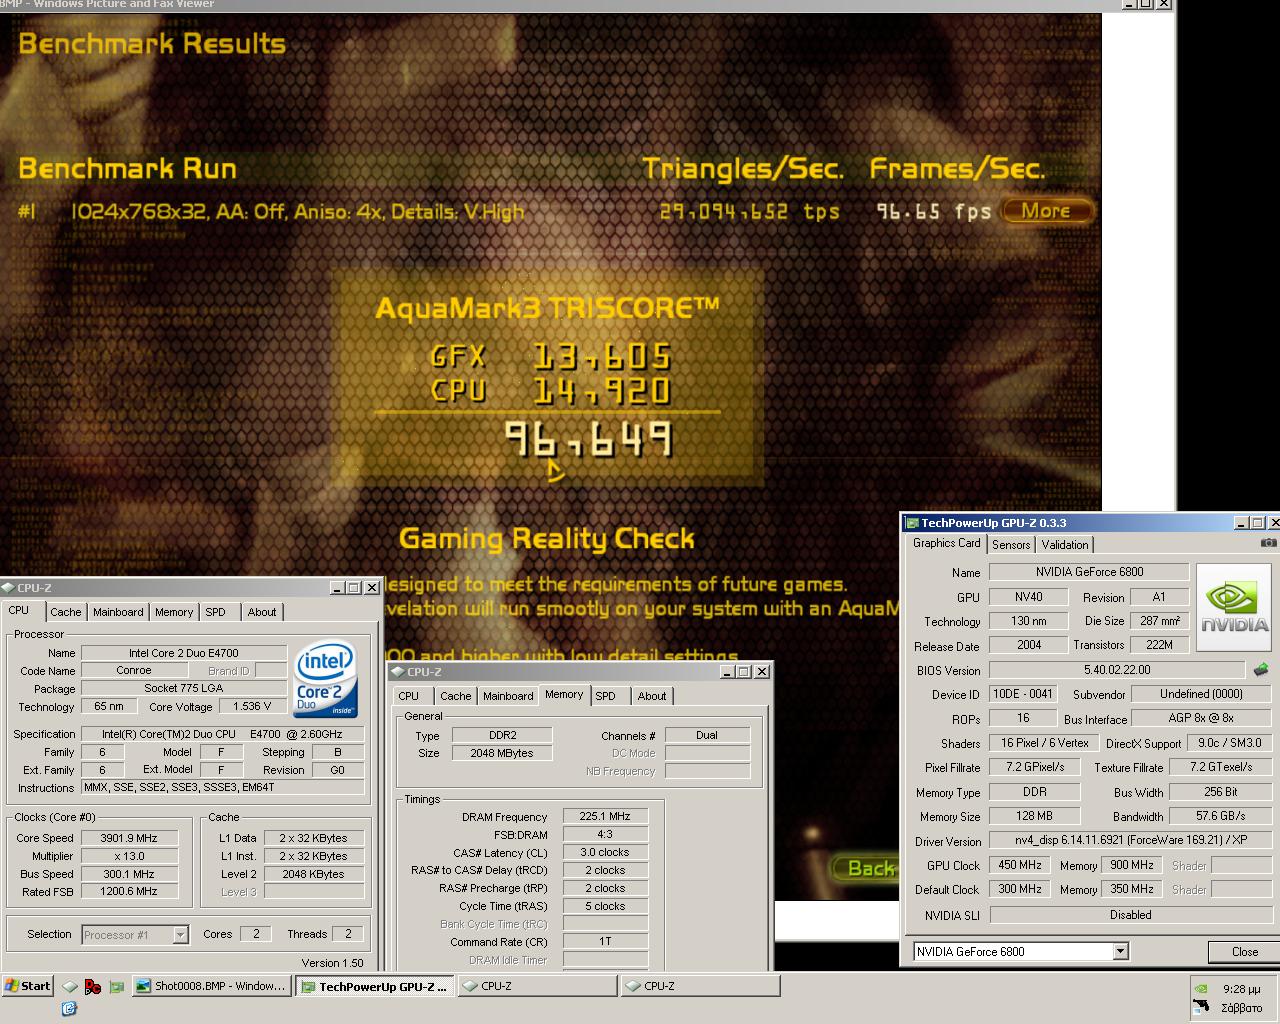Click the GPU-Z title bar icon
Viewport: 1280px width, 1024px height.
pyautogui.click(x=911, y=522)
